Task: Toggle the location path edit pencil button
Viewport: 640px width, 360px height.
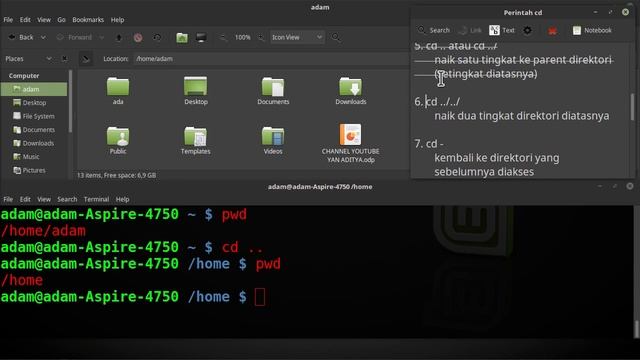Action: pyautogui.click(x=86, y=59)
